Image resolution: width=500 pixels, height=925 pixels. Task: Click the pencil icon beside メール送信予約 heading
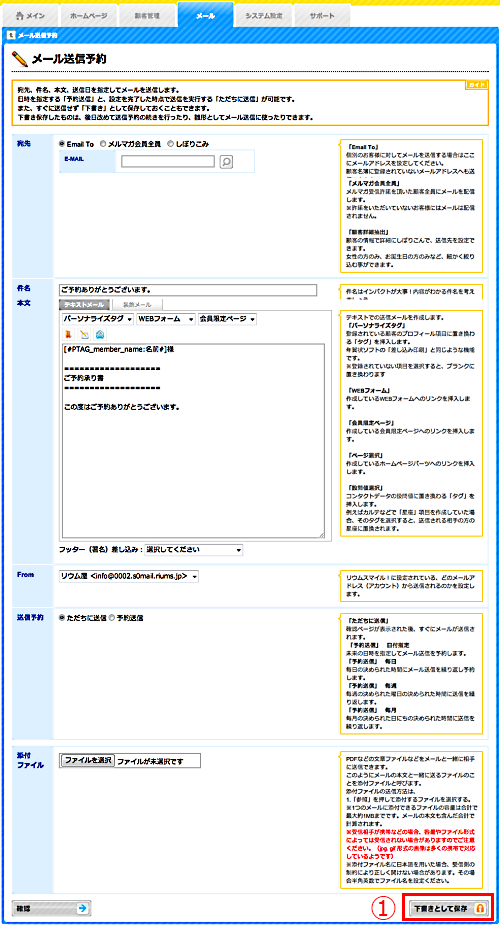(x=19, y=59)
